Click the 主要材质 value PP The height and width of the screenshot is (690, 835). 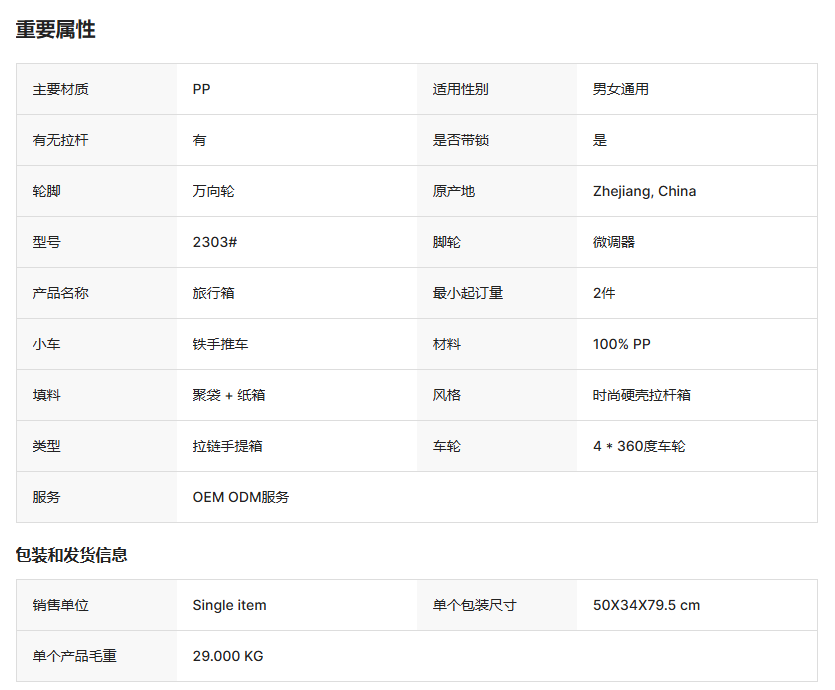click(202, 89)
